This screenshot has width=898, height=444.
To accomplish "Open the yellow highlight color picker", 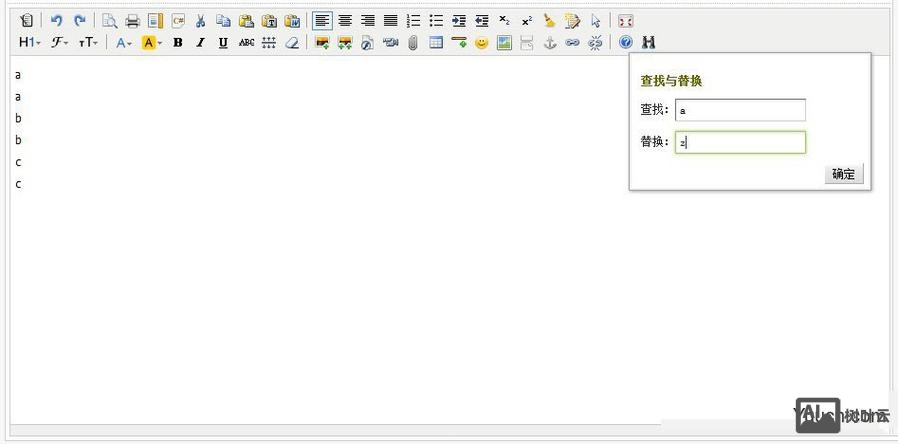I will [x=152, y=42].
